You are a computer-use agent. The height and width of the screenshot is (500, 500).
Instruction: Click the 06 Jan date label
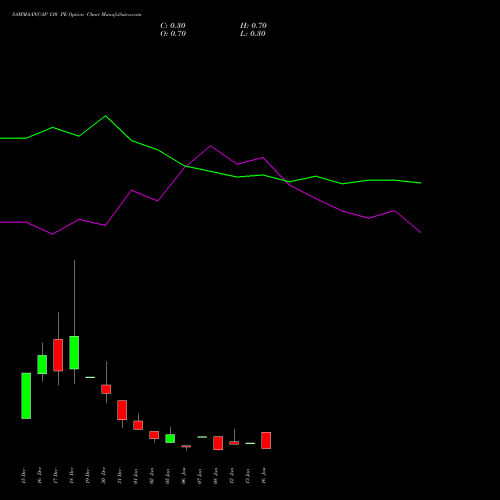pos(183,476)
